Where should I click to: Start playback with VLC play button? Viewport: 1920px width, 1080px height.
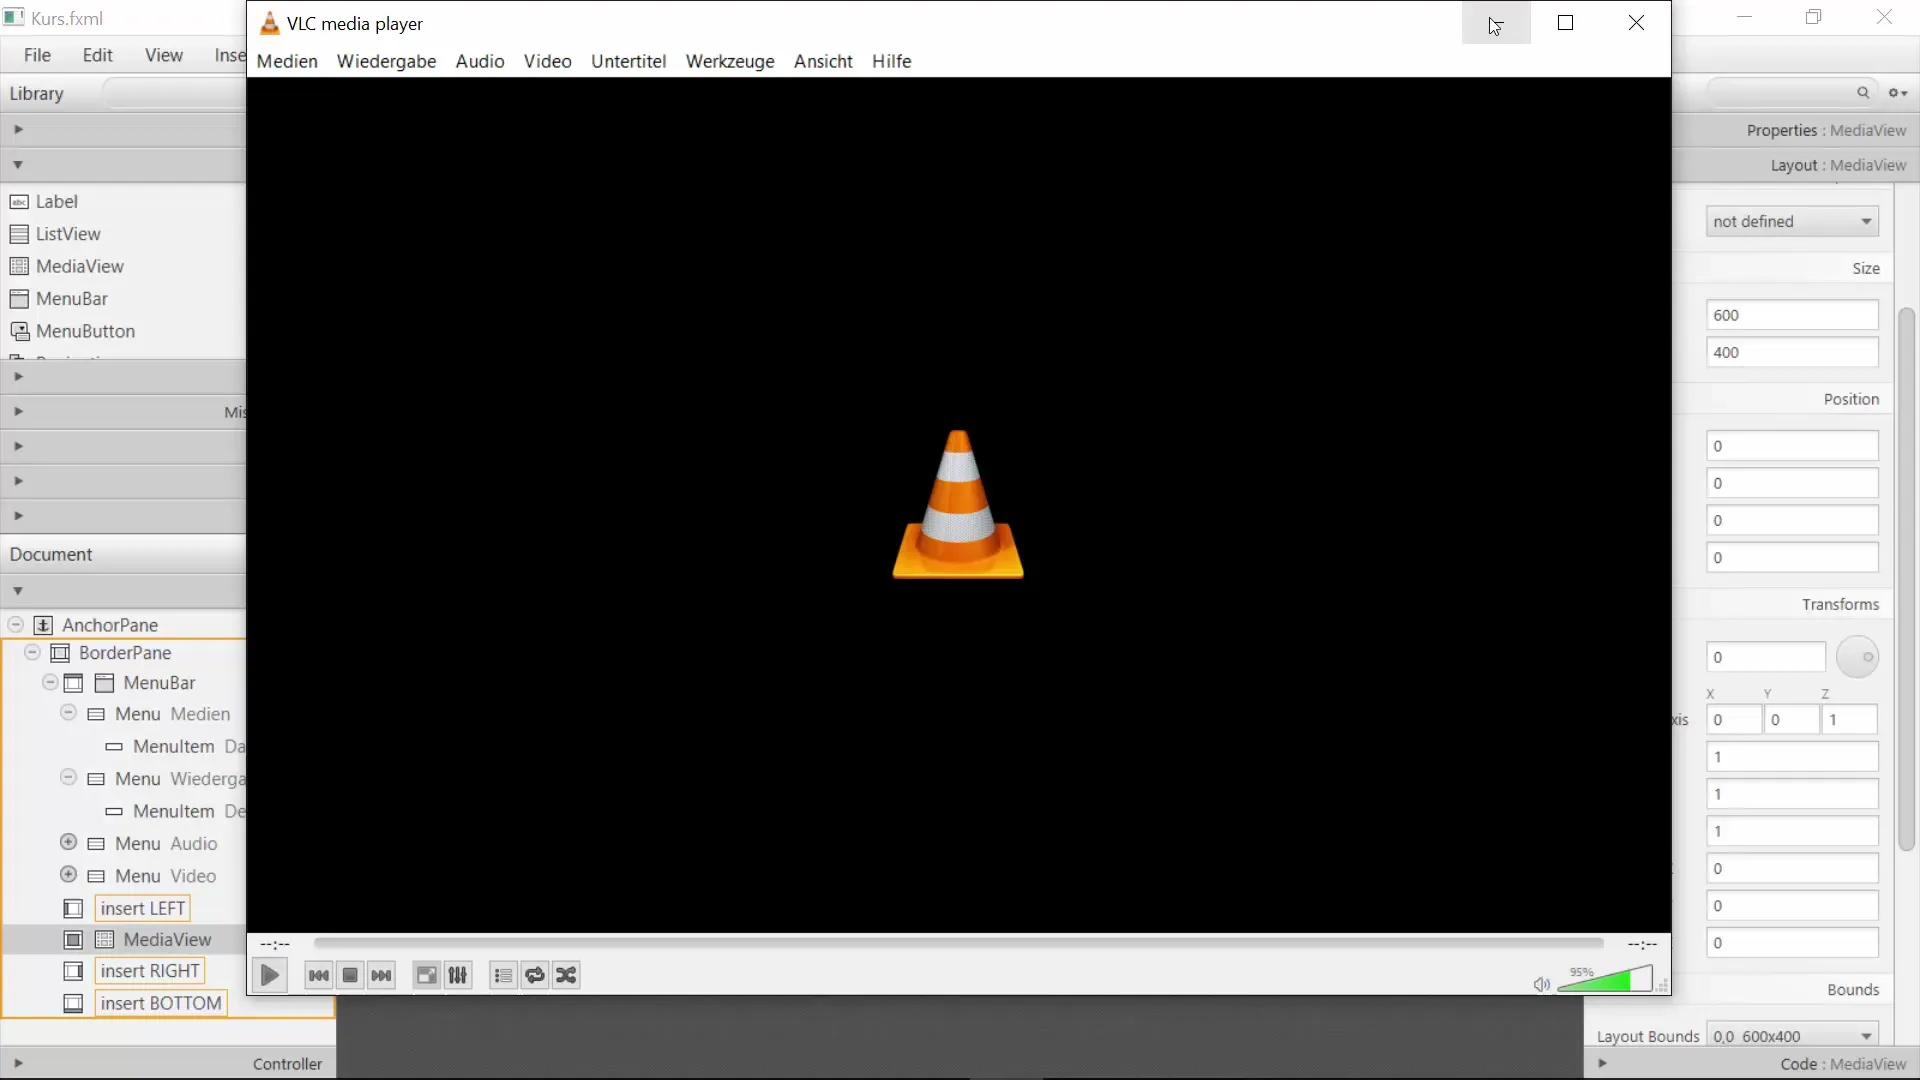coord(269,975)
